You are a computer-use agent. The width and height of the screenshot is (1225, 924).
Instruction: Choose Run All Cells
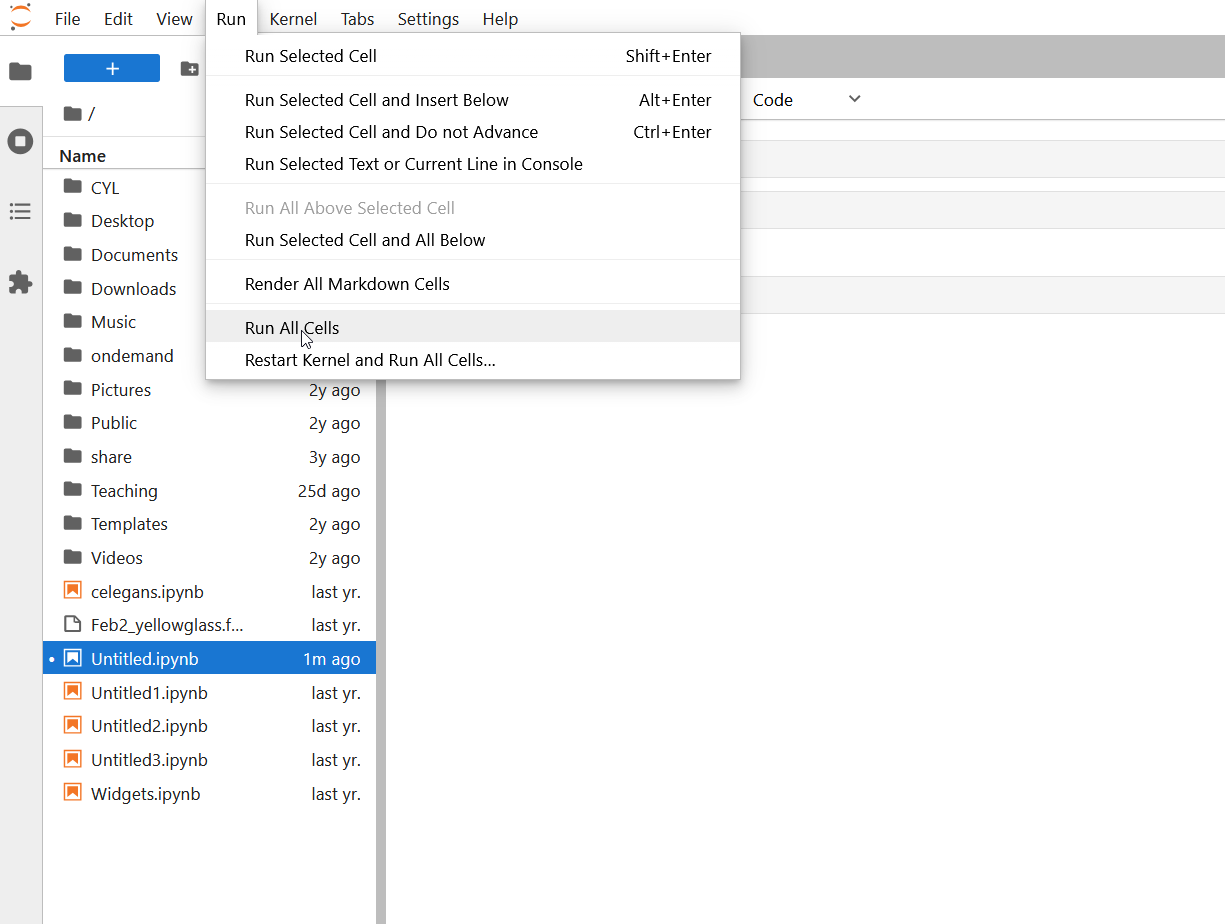[473, 326]
